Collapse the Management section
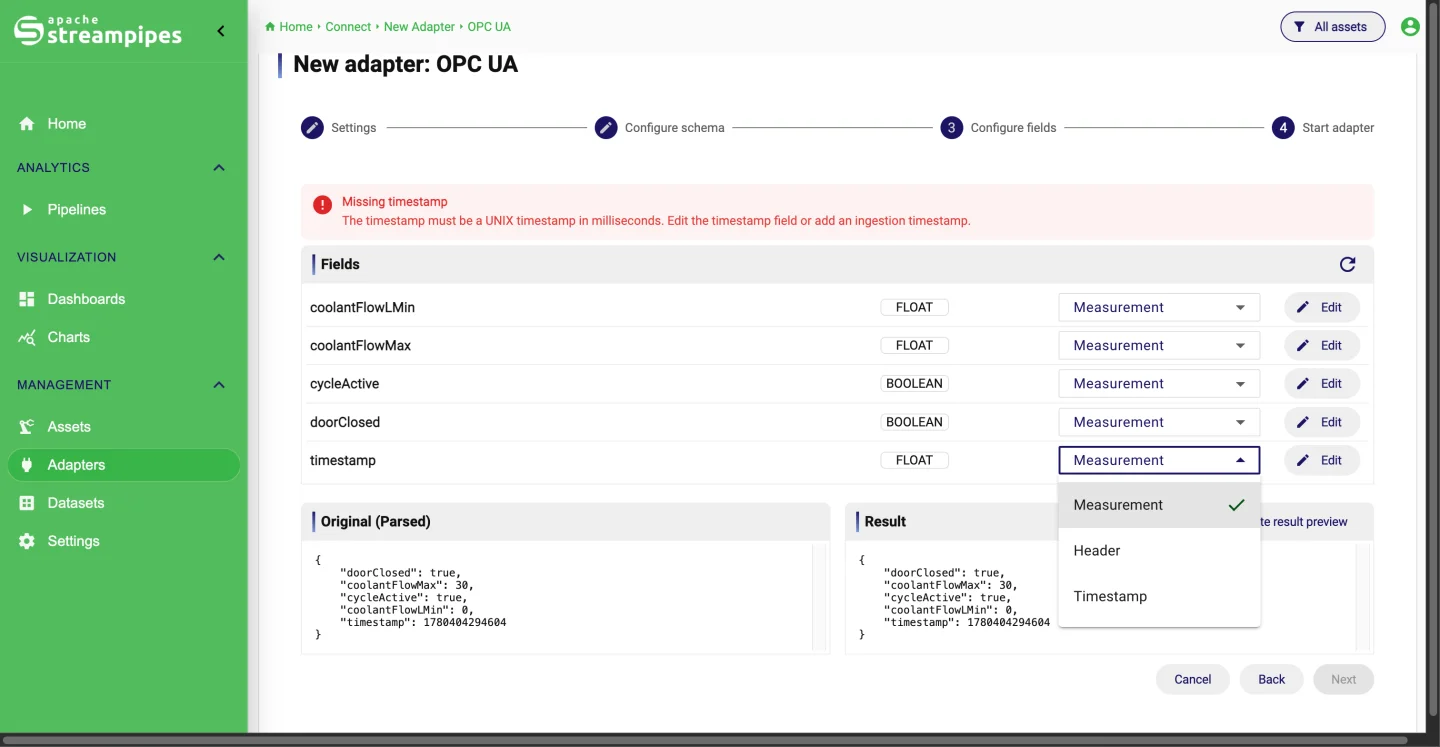 pos(219,385)
